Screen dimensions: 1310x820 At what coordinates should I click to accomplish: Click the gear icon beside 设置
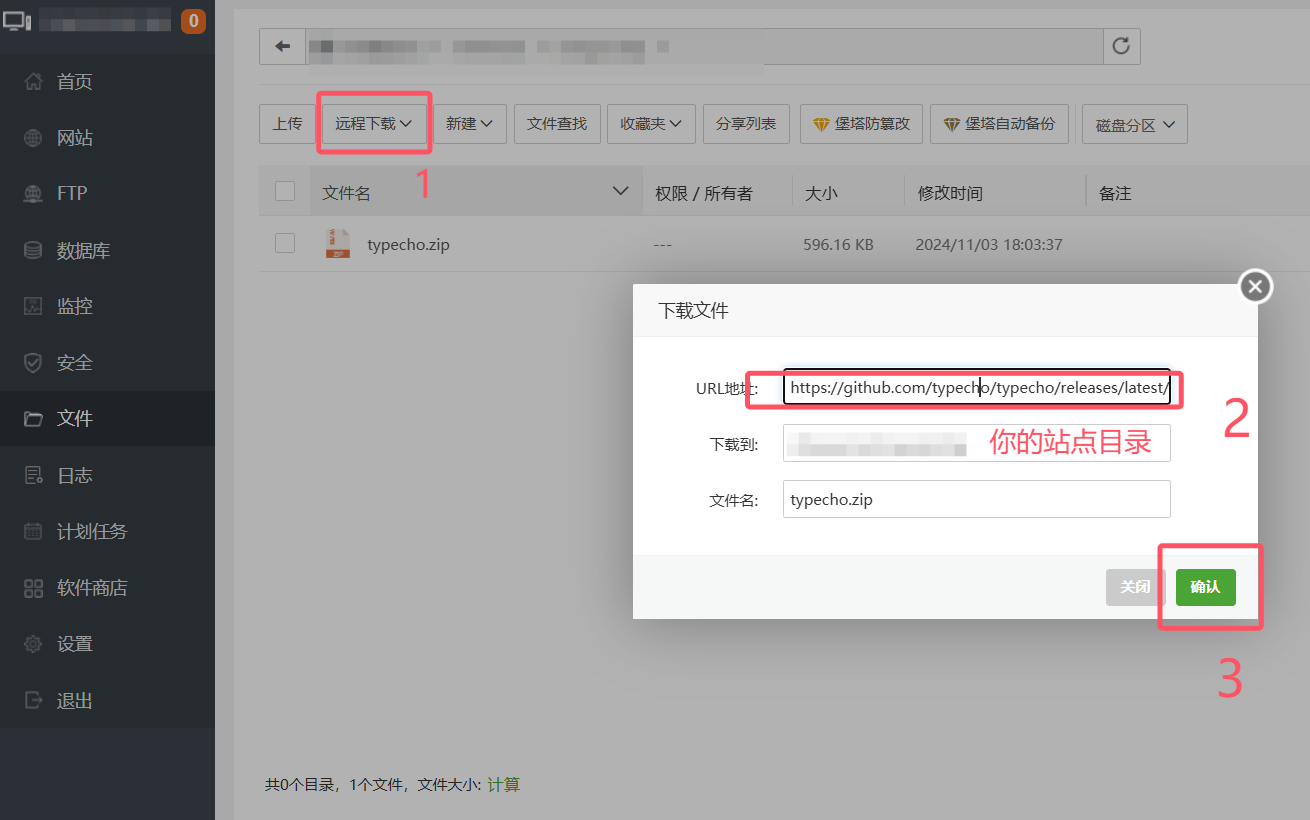tap(34, 644)
